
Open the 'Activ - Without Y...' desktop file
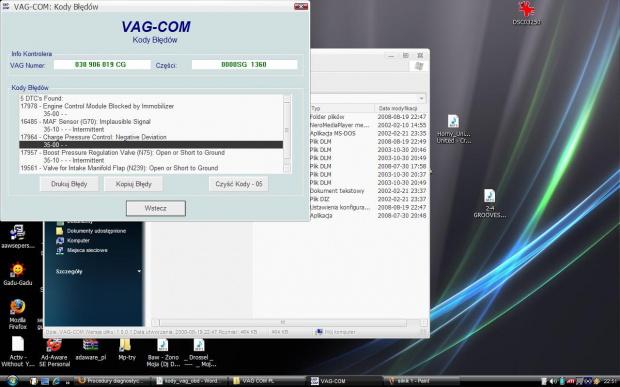18,351
